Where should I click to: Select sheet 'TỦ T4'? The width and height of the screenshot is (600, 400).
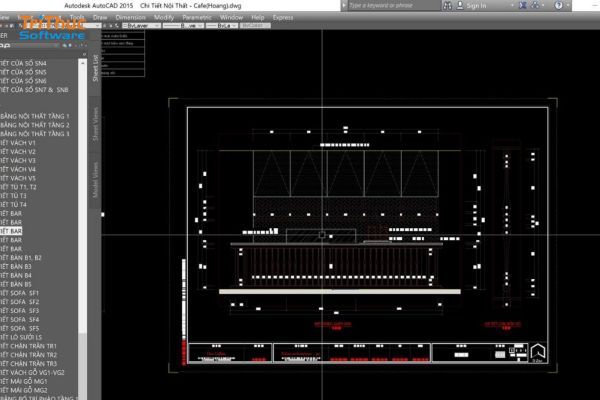[13, 204]
